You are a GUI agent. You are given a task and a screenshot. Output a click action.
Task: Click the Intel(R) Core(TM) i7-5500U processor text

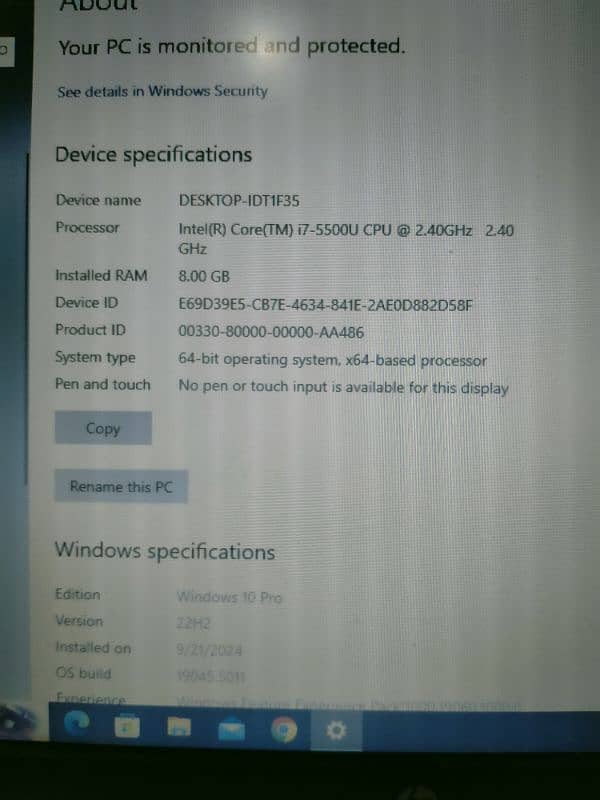345,239
